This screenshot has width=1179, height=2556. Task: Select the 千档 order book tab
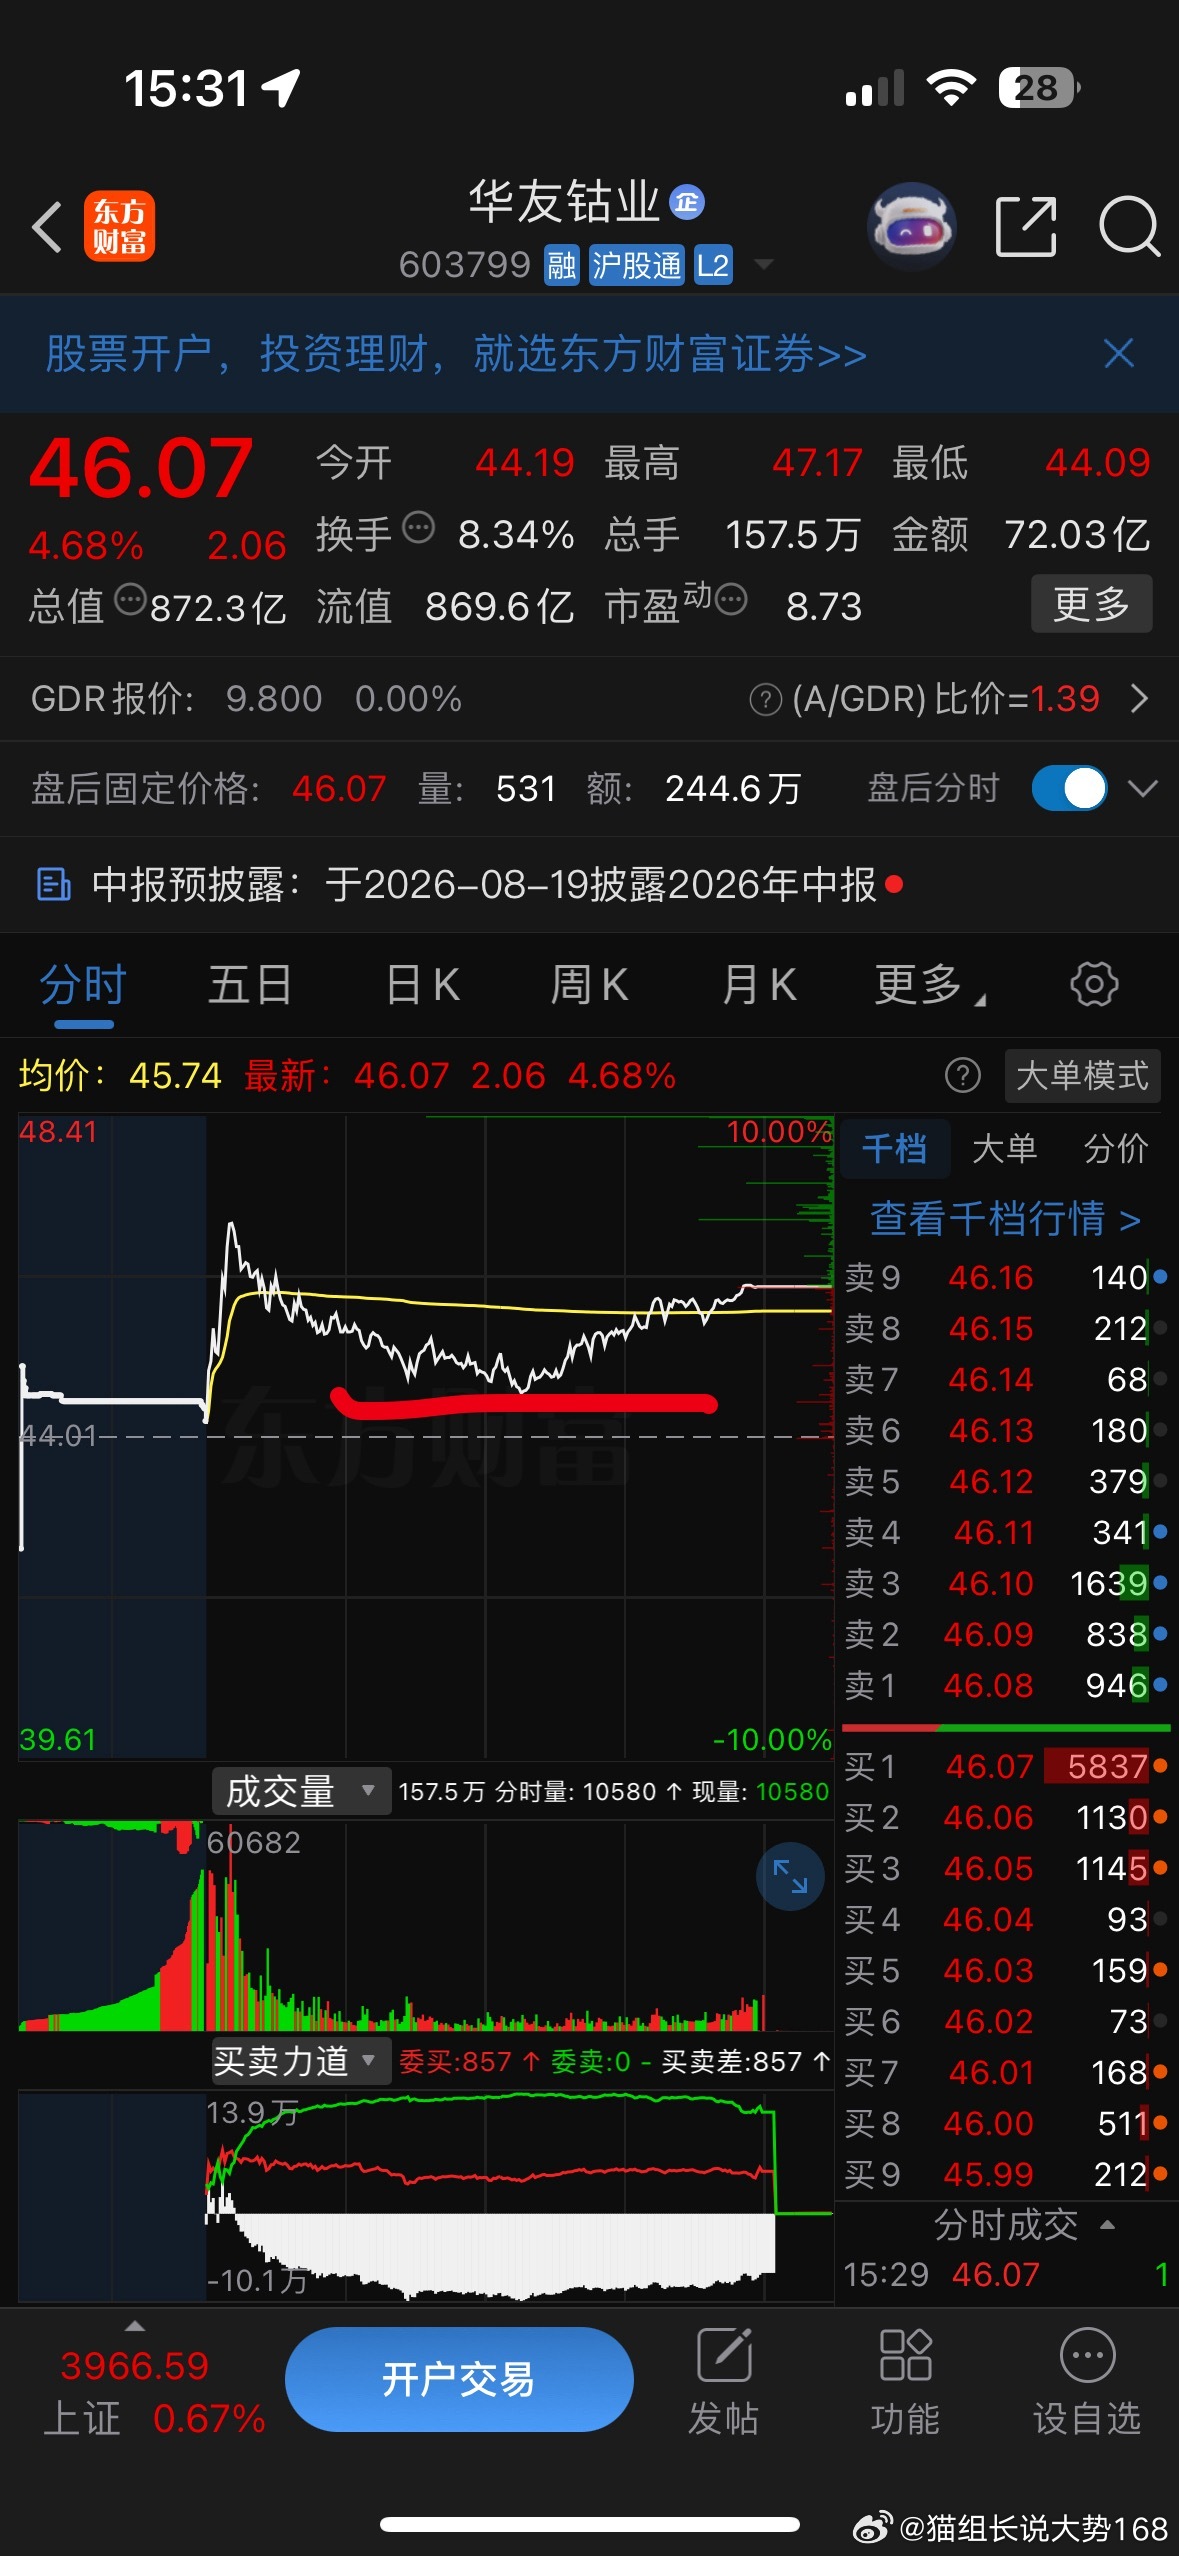[894, 1149]
